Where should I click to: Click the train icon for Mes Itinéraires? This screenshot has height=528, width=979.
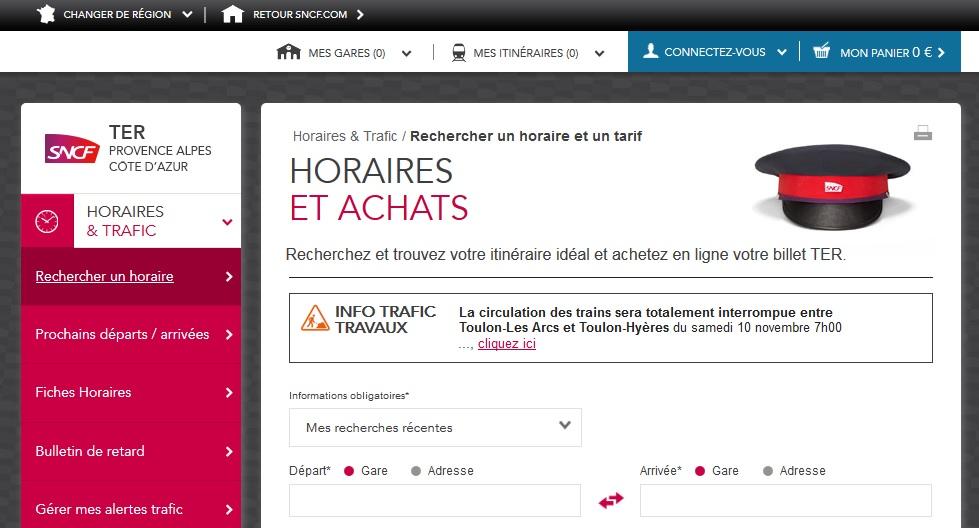click(459, 53)
